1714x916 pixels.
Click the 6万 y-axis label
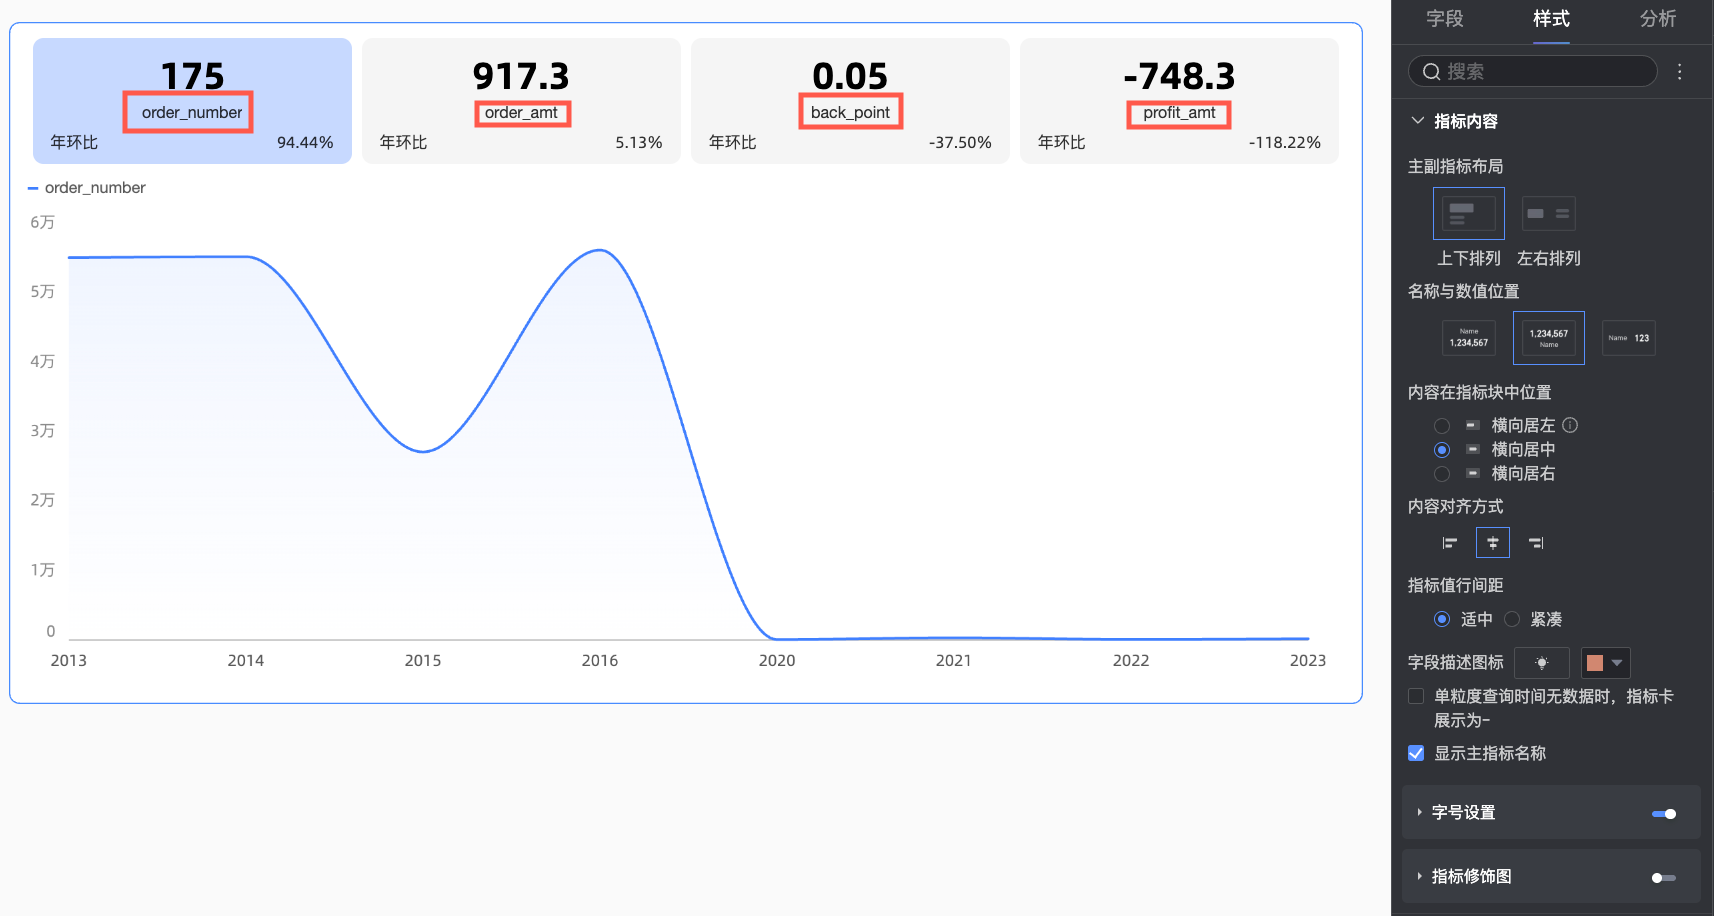pos(42,223)
